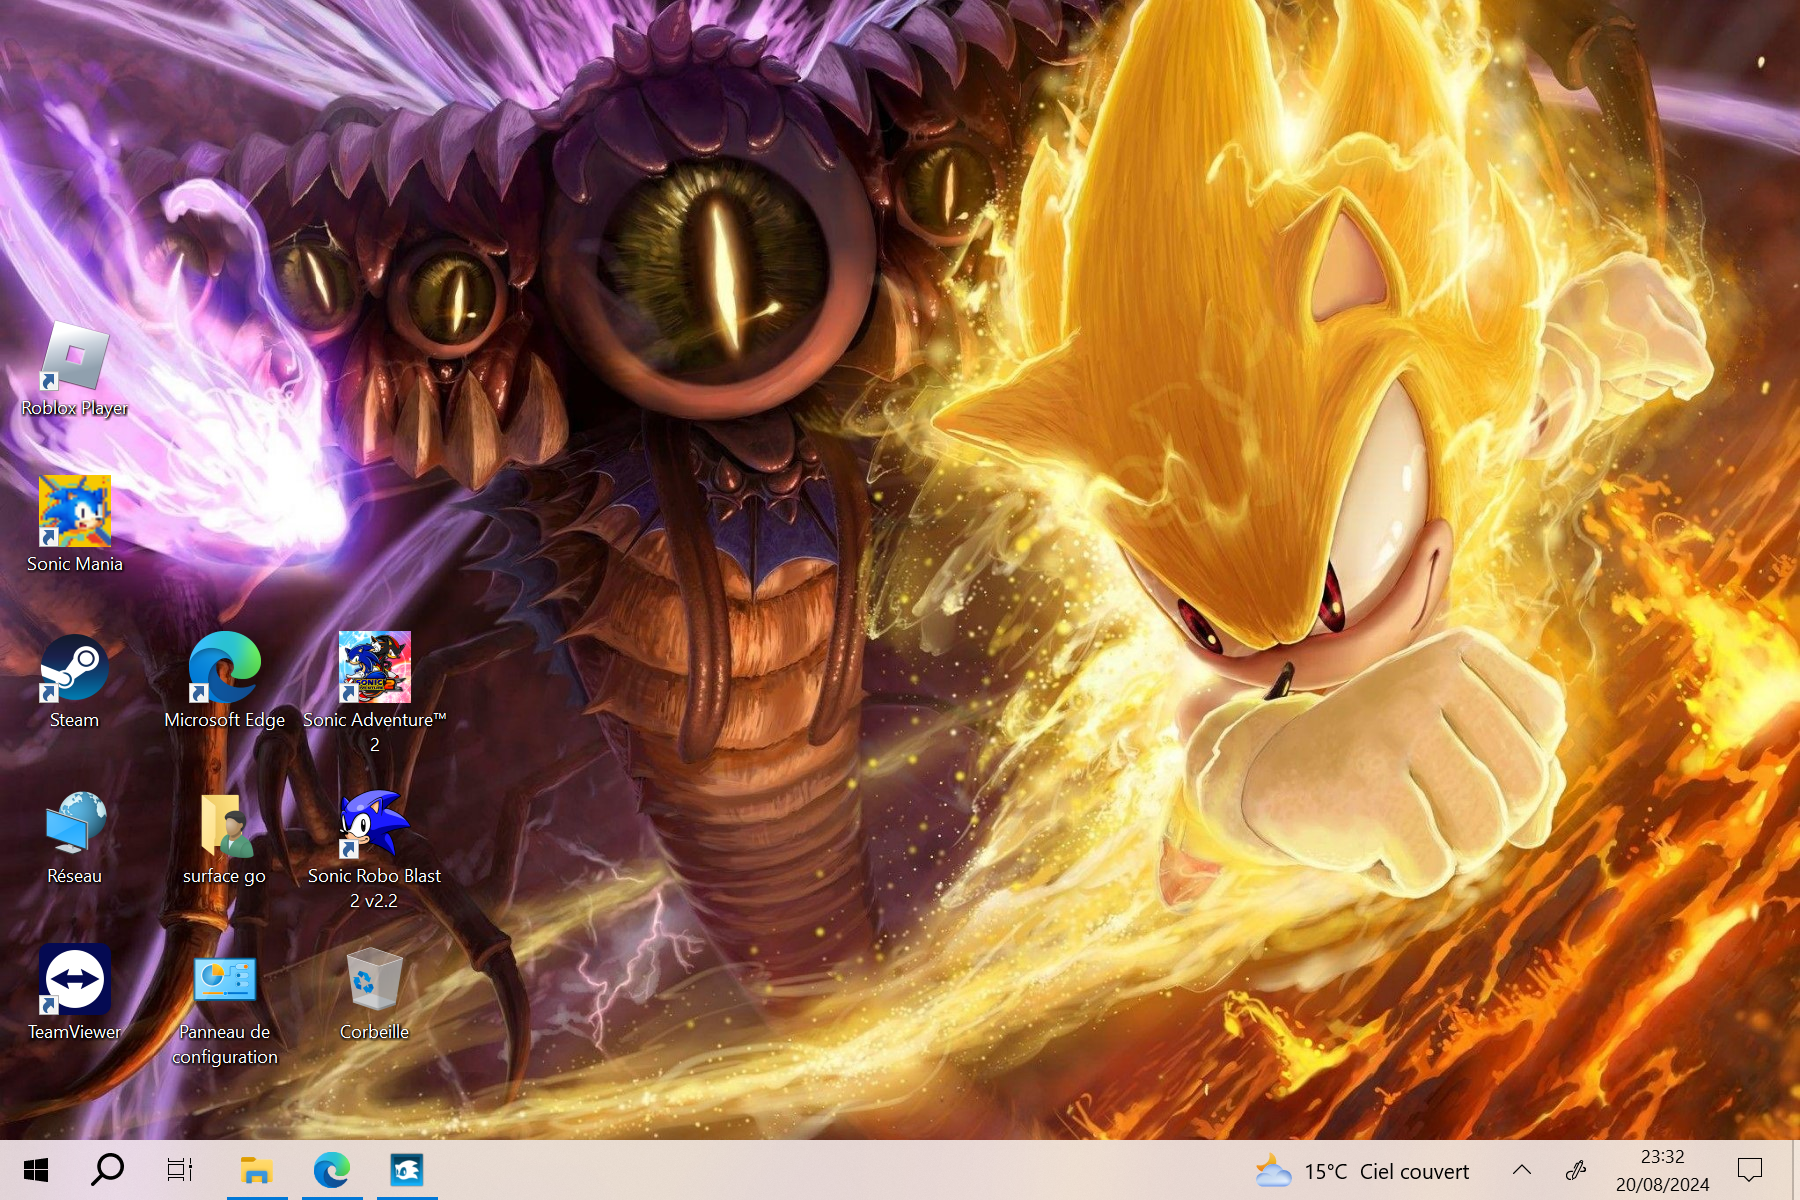Image resolution: width=1800 pixels, height=1200 pixels.
Task: Open the clock showing 23:32
Action: pos(1663,1171)
